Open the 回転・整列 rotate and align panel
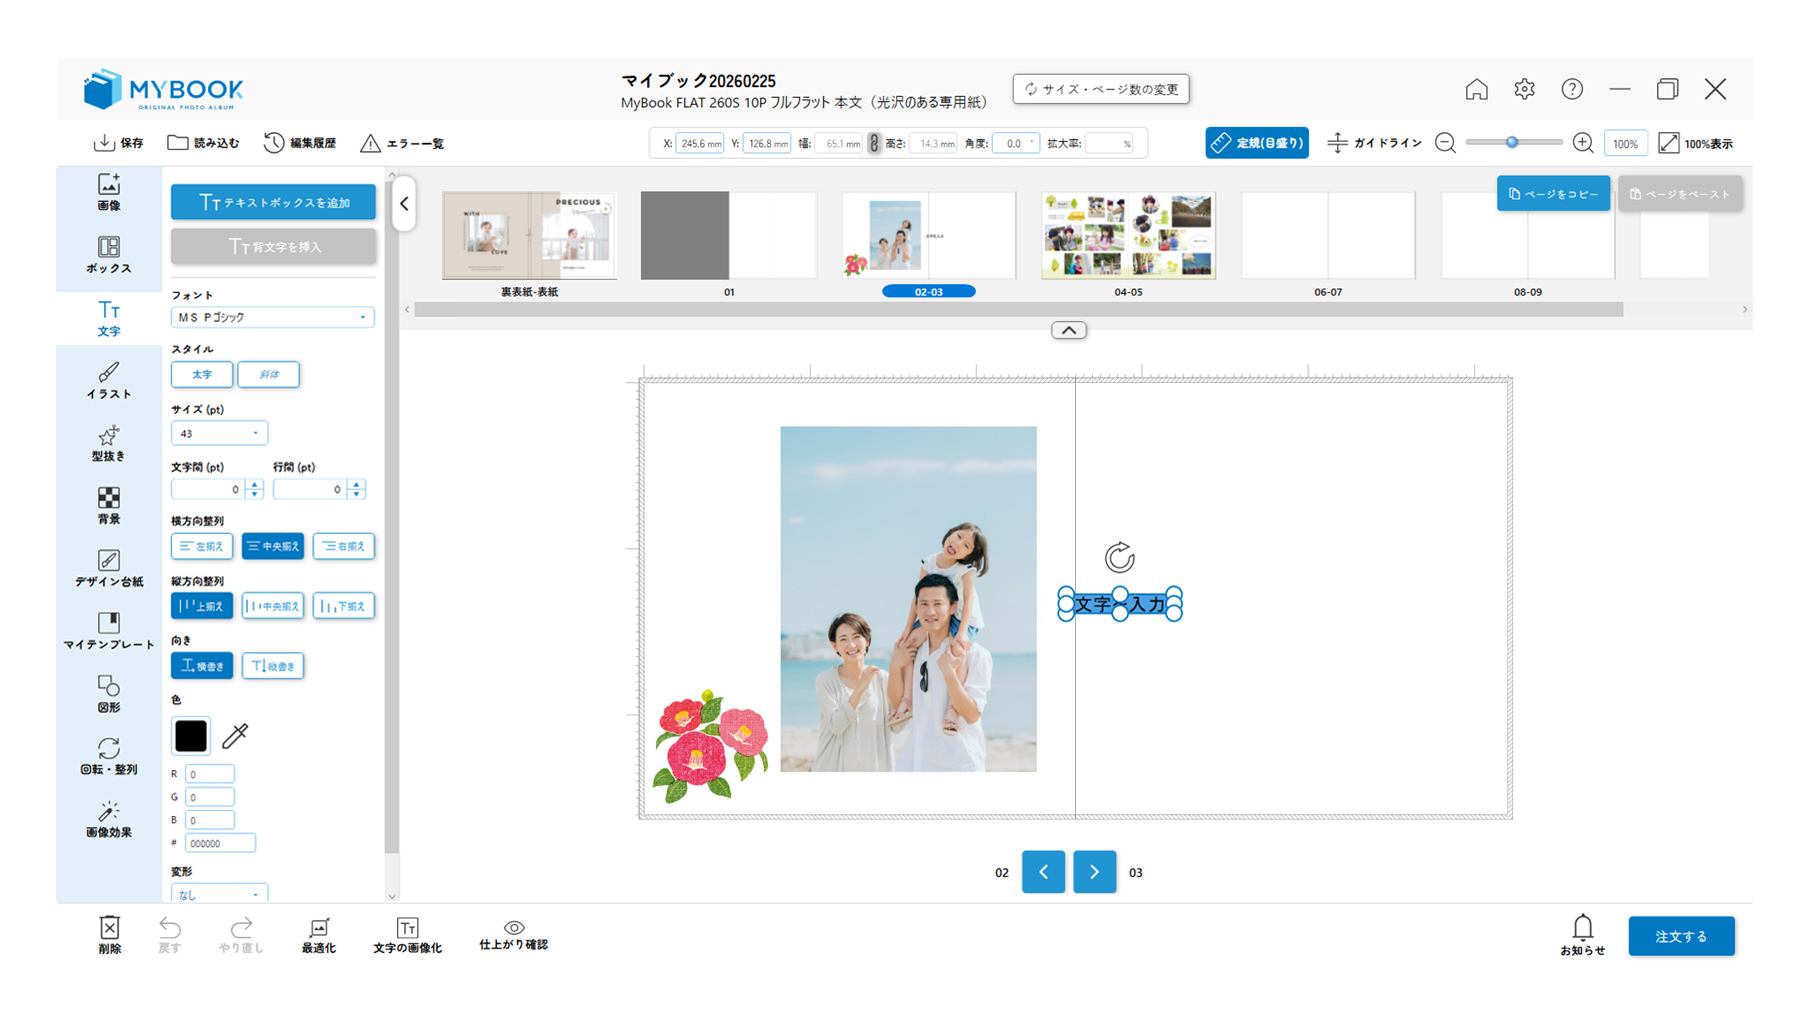Image resolution: width=1800 pixels, height=1013 pixels. pos(109,757)
